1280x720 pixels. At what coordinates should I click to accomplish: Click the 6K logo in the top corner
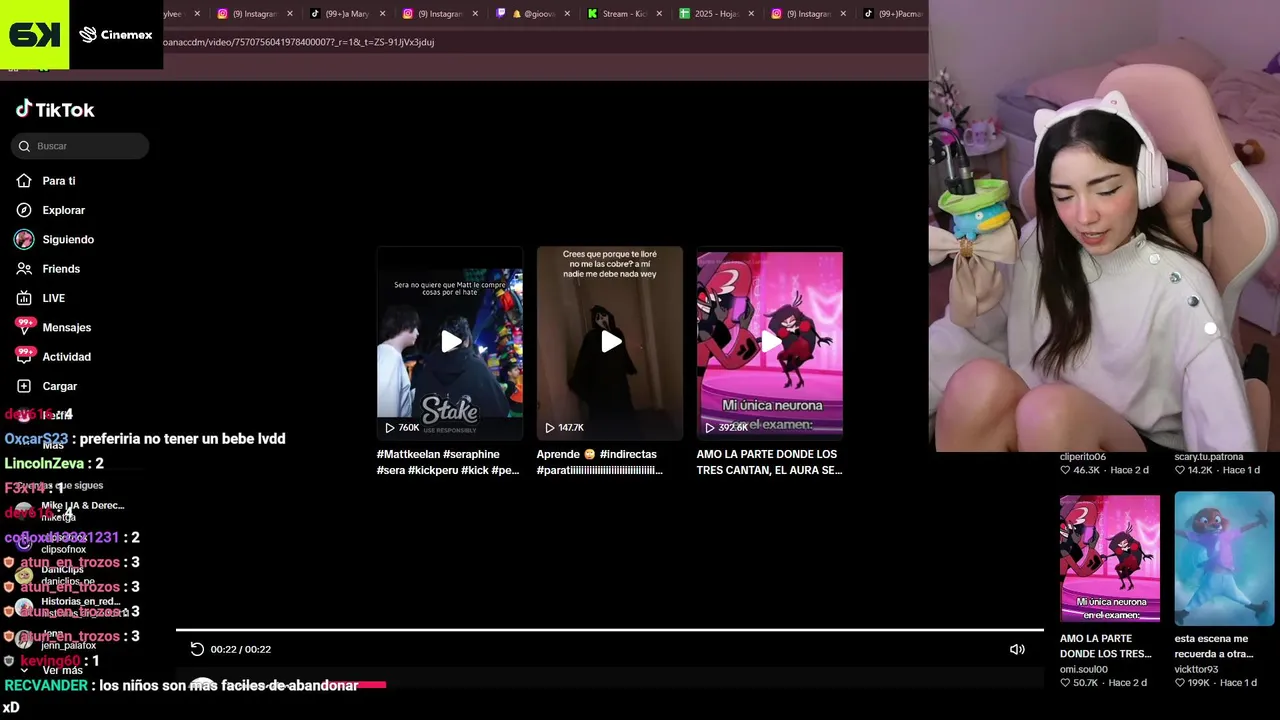34,35
